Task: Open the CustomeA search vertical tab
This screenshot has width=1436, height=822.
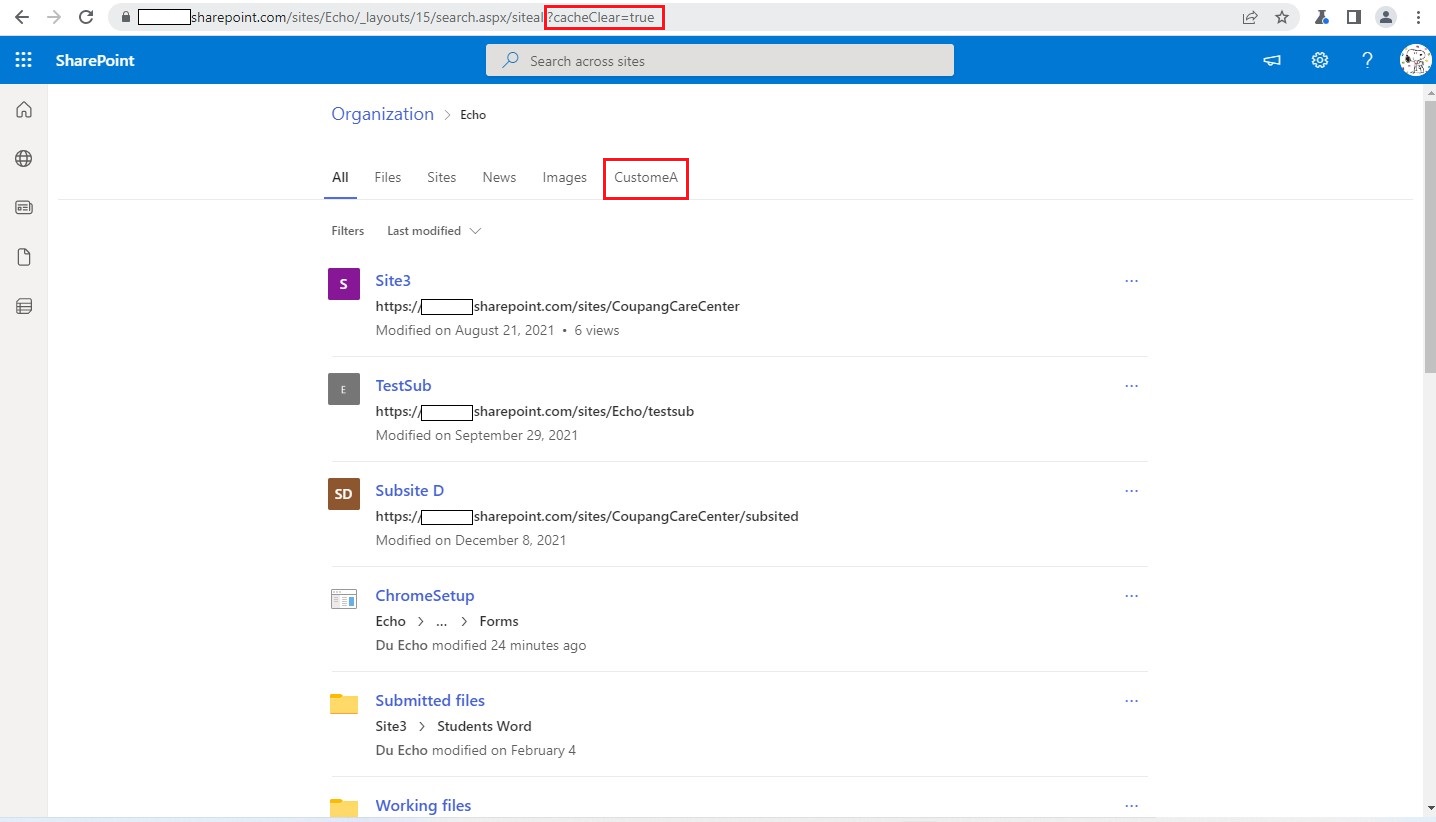Action: [x=645, y=178]
